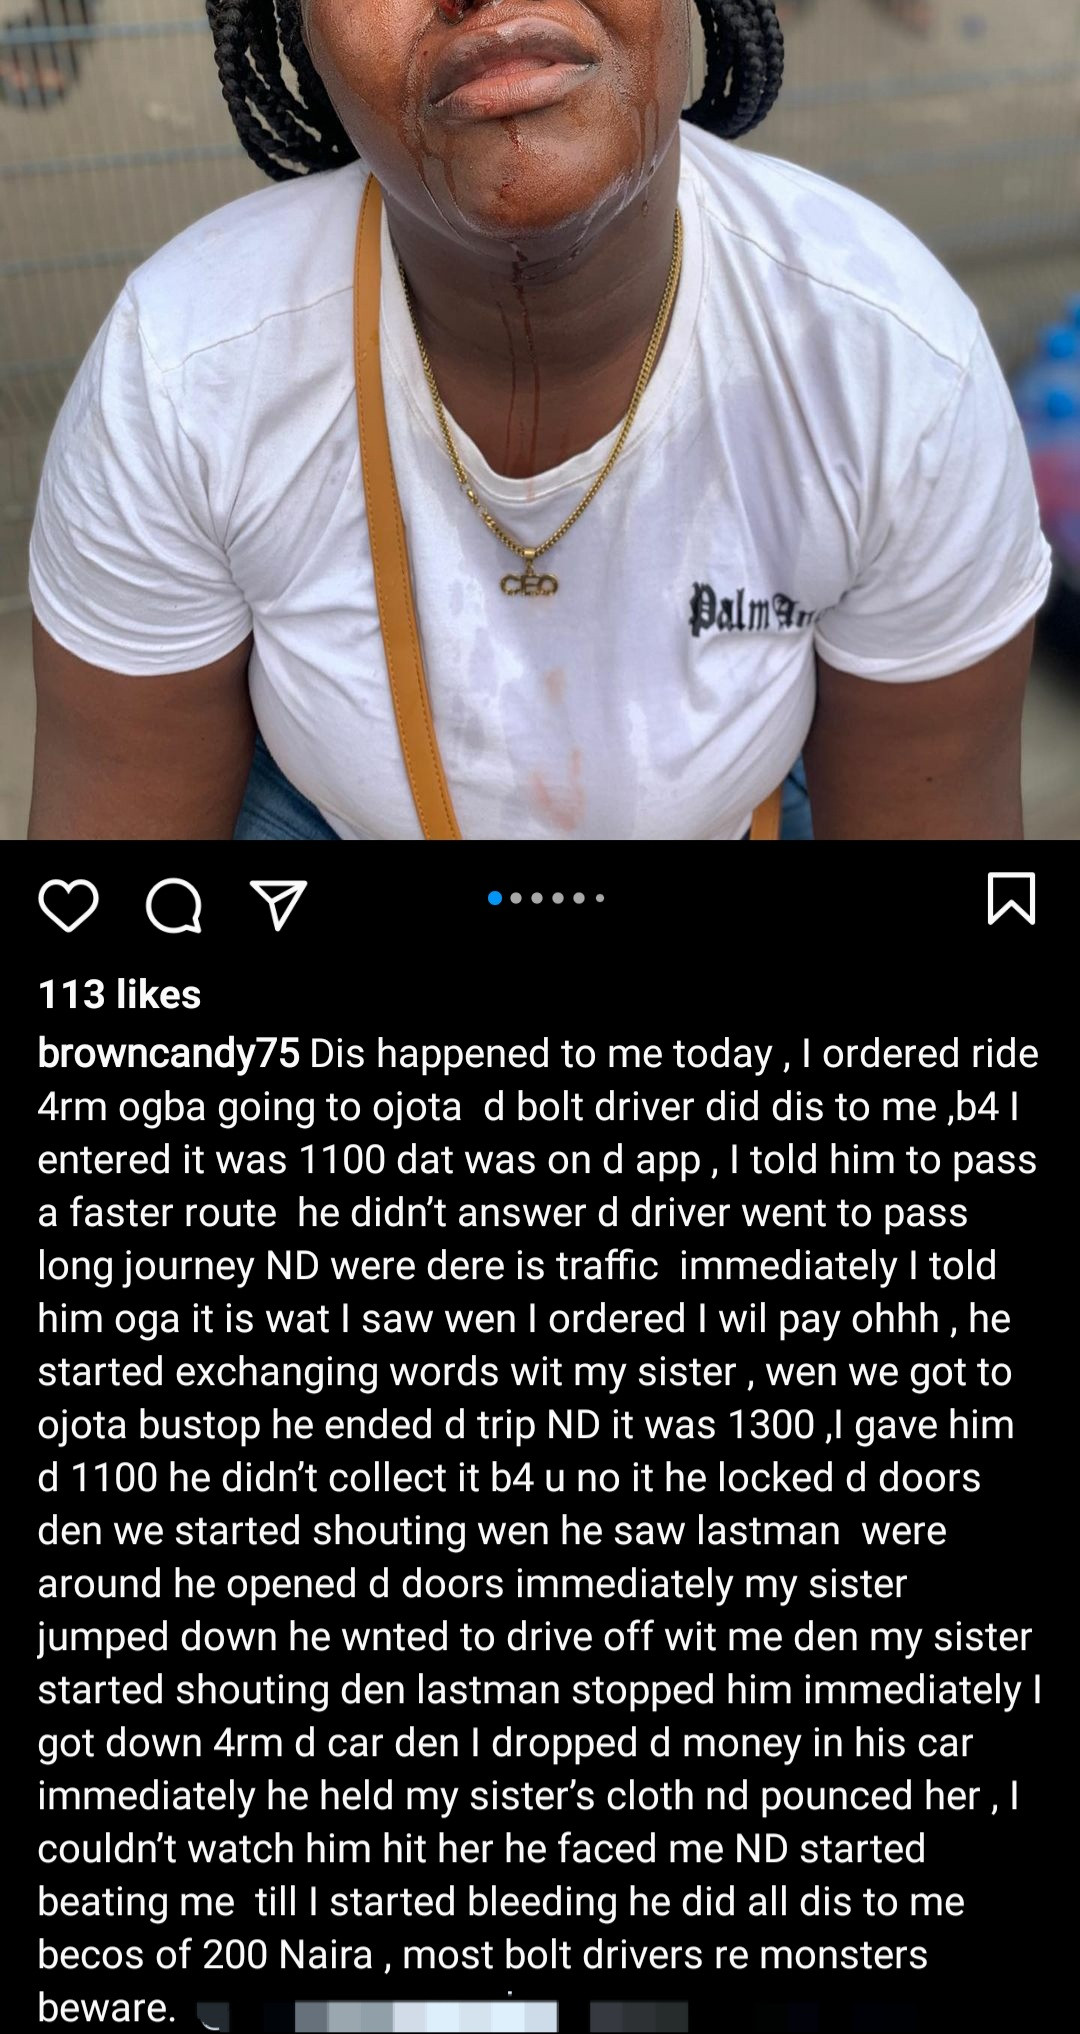Open the browncandy75 profile
1080x2034 pixels.
168,1053
